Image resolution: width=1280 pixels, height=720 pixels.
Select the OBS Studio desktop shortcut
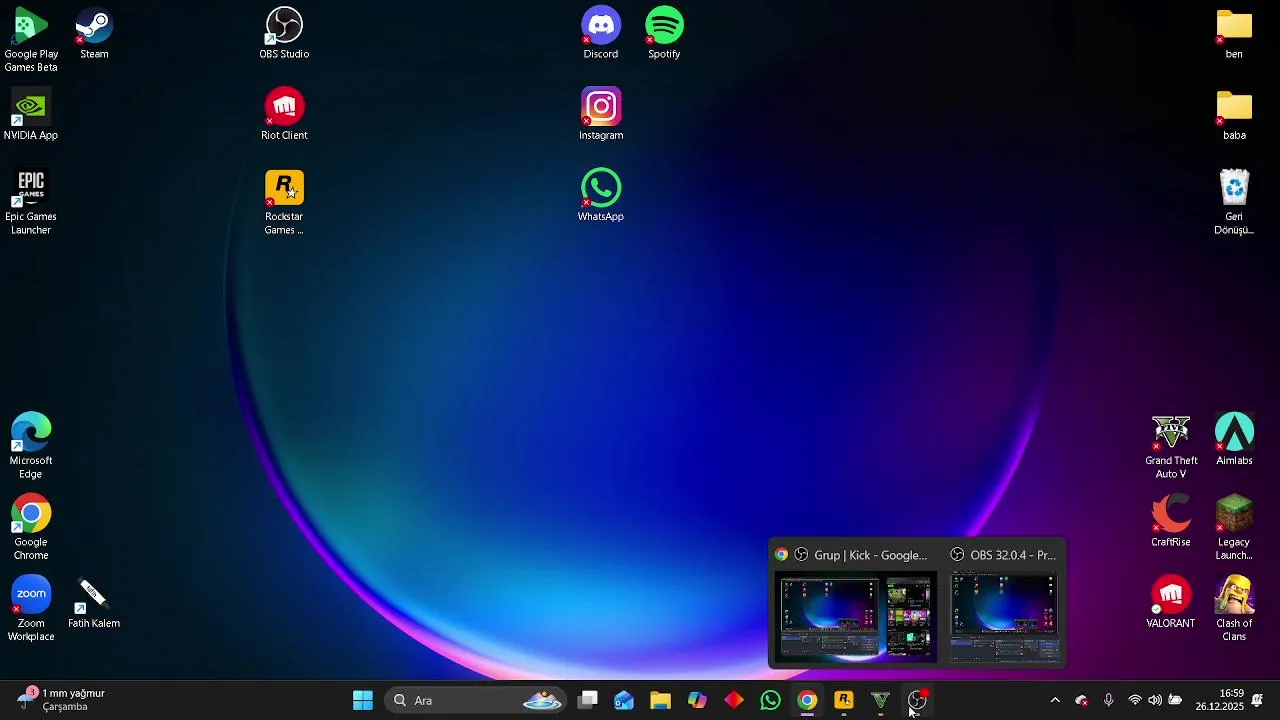(x=284, y=34)
